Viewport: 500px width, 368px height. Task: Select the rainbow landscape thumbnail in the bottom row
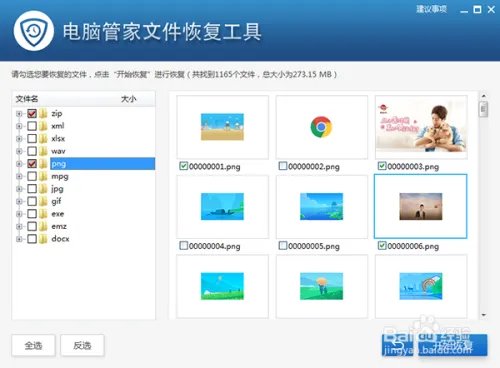point(421,286)
